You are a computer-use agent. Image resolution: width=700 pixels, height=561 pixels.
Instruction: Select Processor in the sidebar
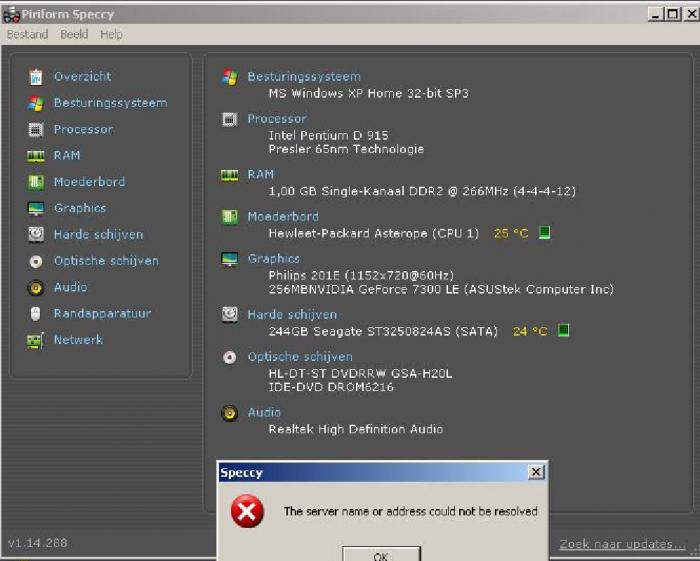coord(83,129)
